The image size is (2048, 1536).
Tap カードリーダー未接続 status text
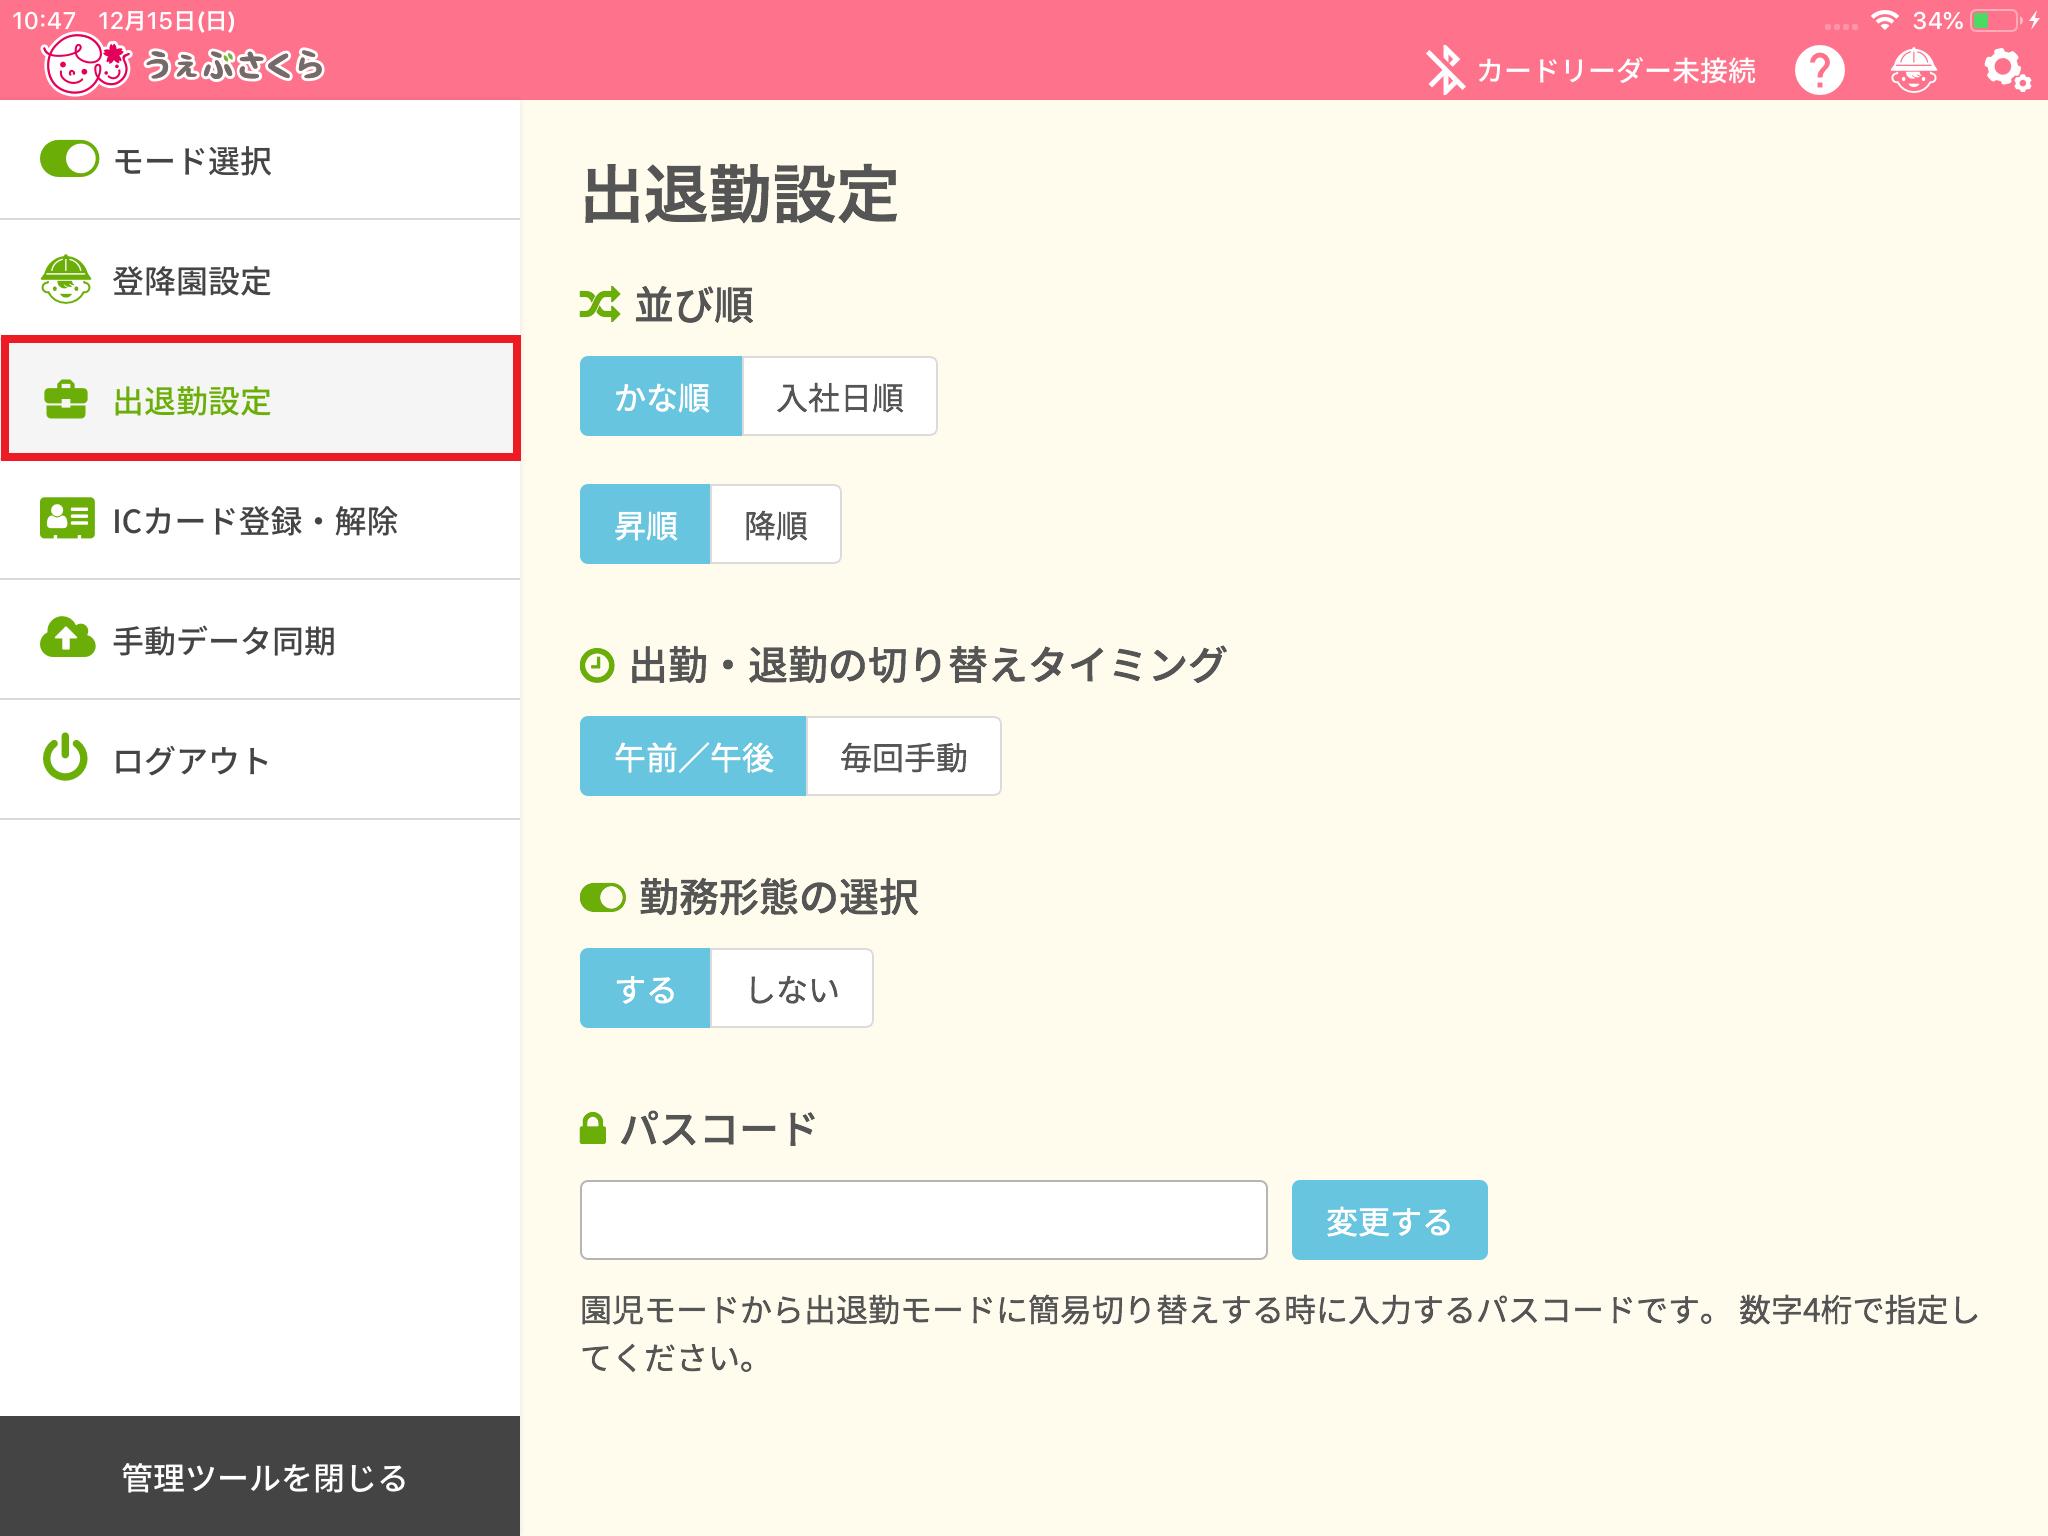tap(1616, 71)
